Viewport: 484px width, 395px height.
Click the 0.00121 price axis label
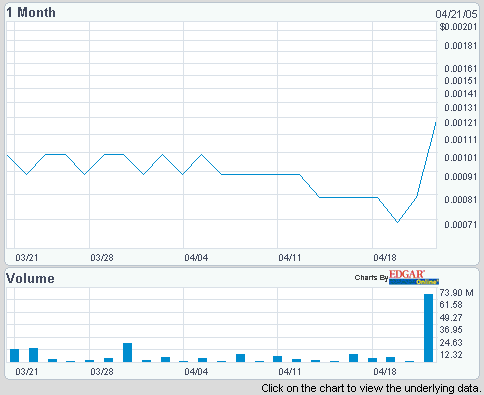461,123
